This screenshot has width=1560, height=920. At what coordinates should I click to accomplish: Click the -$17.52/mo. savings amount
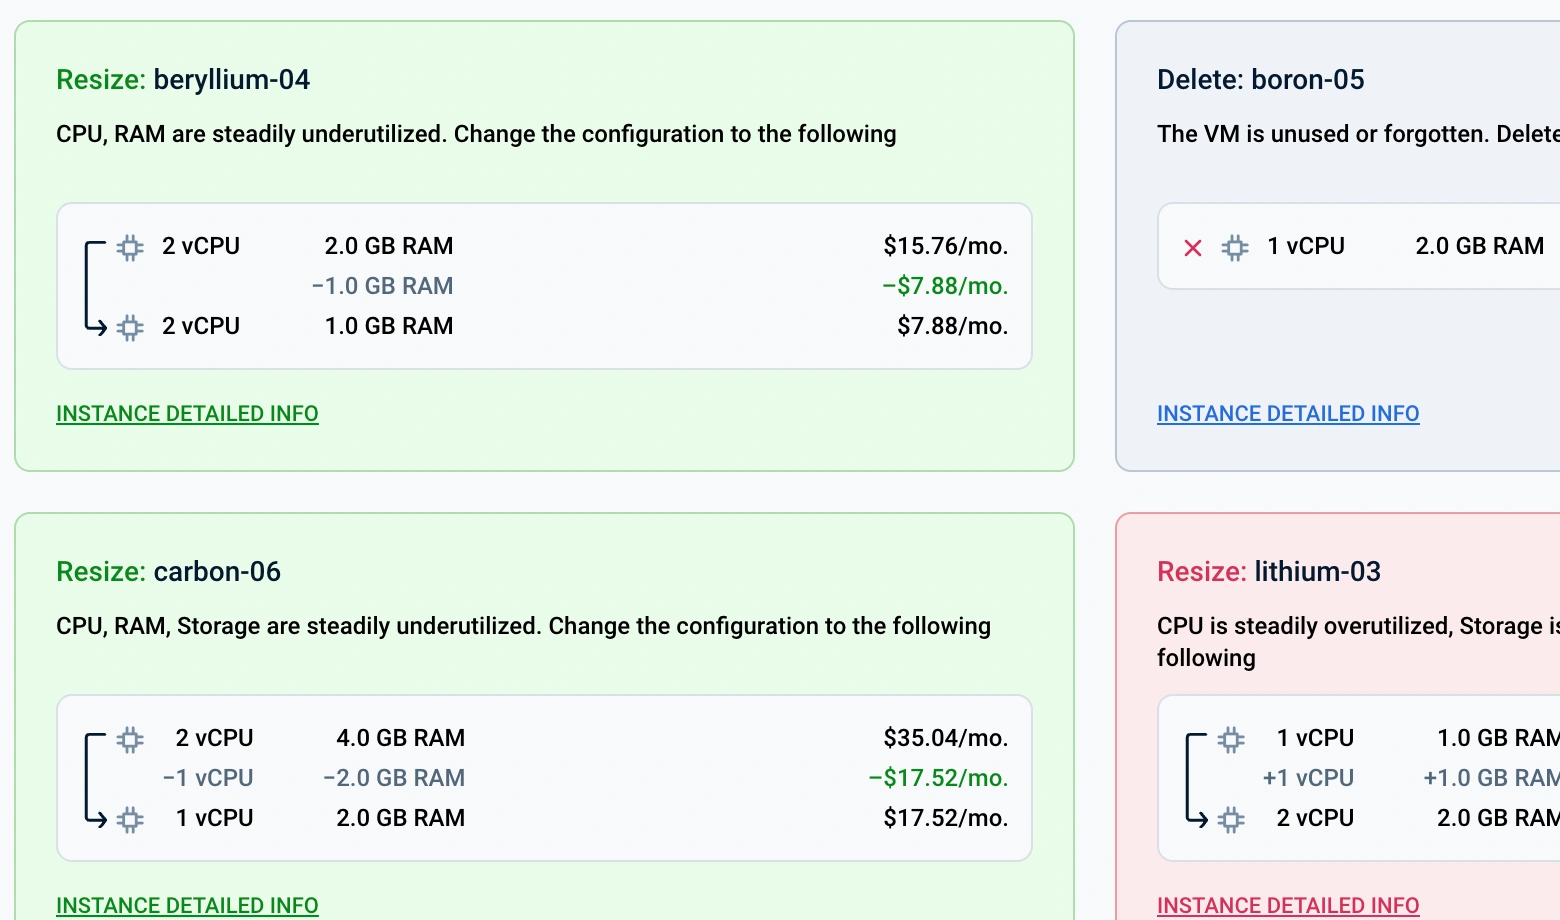[x=938, y=778]
